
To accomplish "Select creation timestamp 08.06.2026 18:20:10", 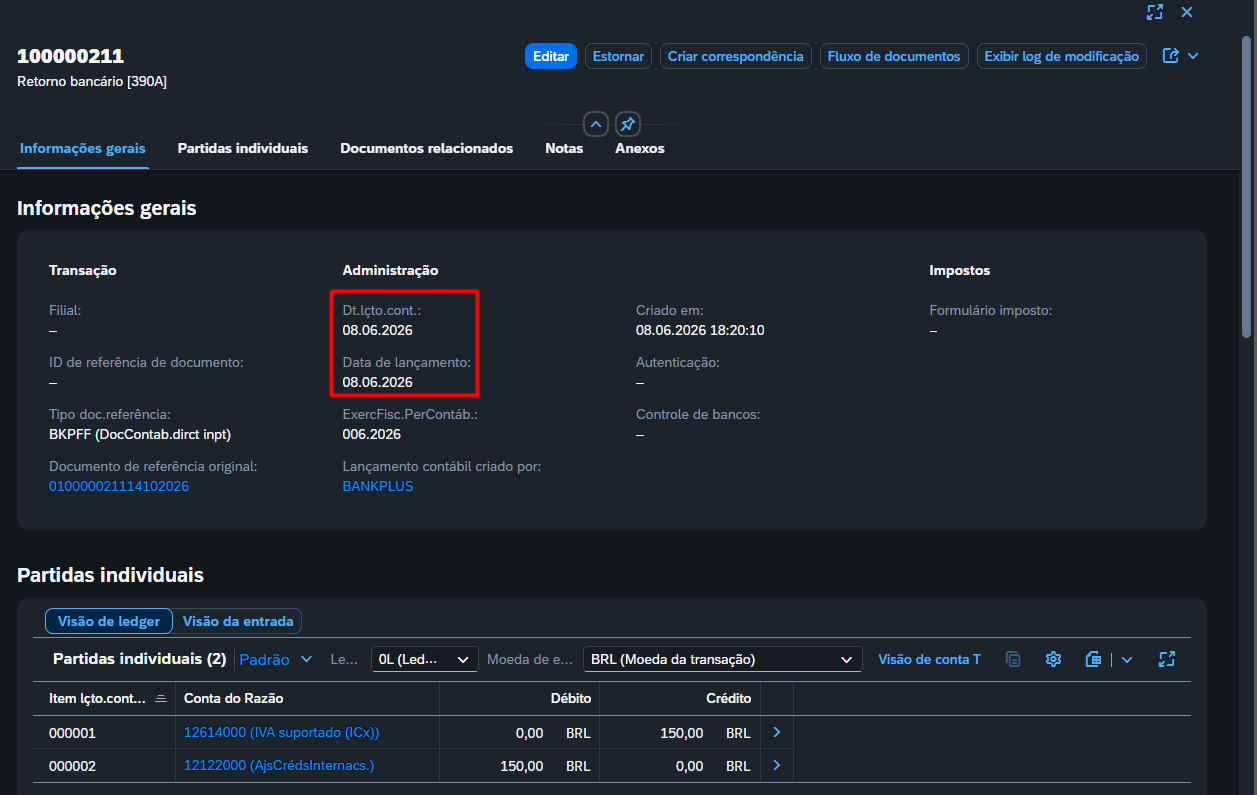I will pyautogui.click(x=700, y=330).
